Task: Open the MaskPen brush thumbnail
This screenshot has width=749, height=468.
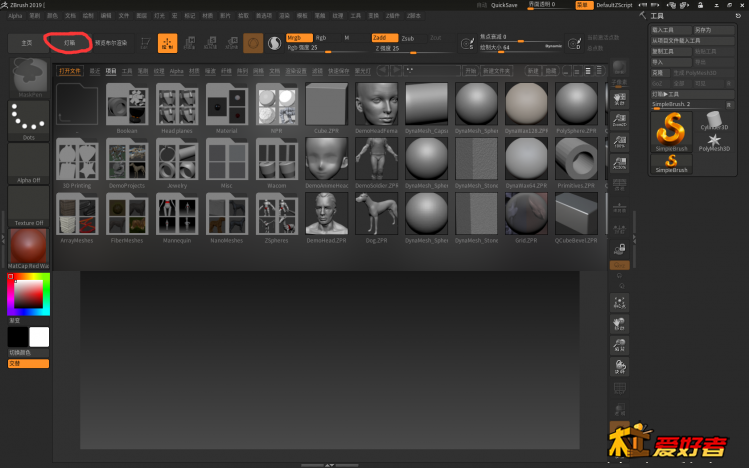Action: click(x=29, y=77)
